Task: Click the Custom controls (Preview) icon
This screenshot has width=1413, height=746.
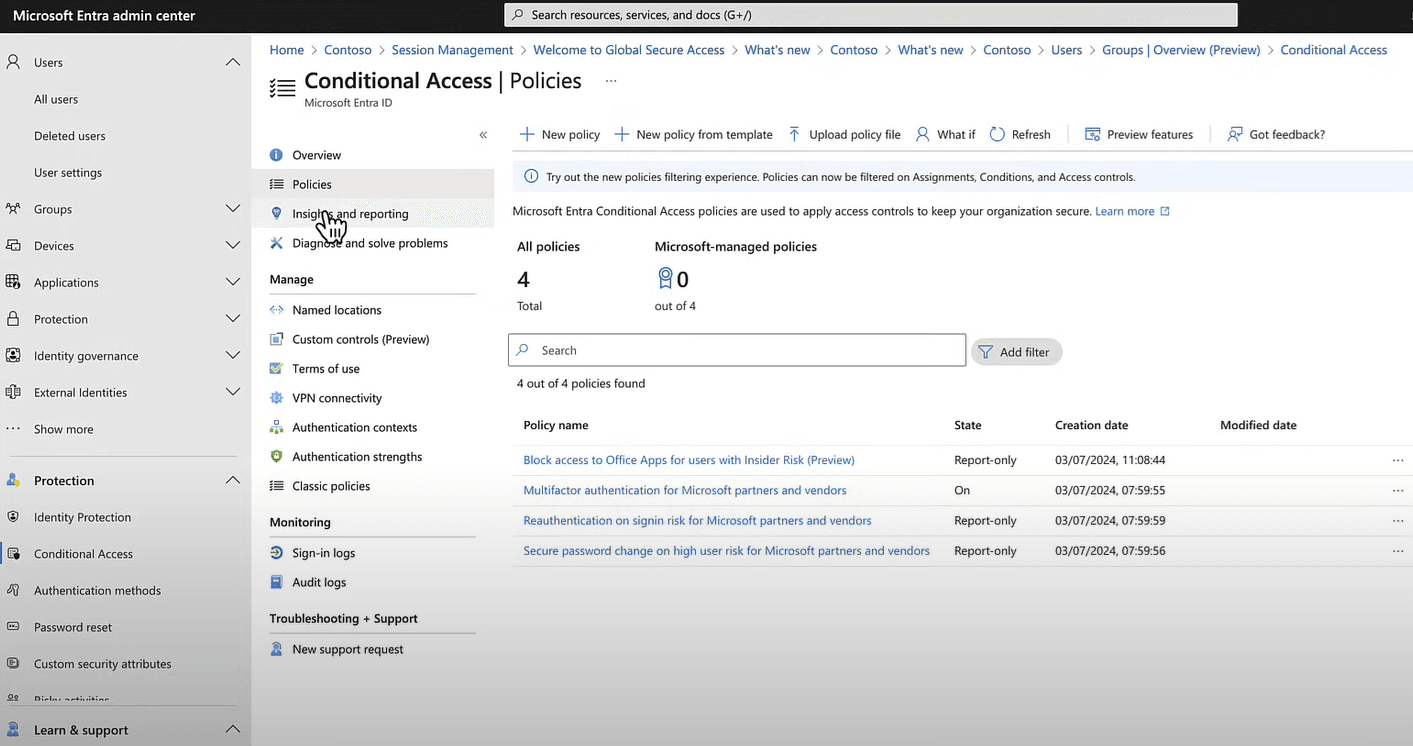Action: pos(277,339)
